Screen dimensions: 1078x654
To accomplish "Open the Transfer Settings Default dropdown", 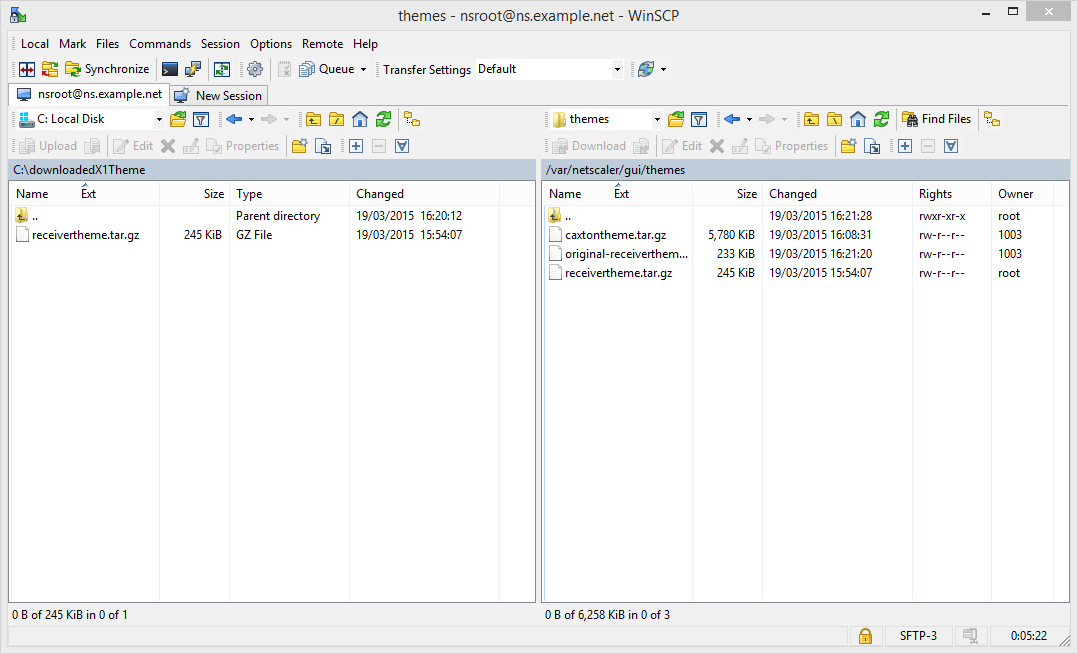I will pyautogui.click(x=617, y=69).
